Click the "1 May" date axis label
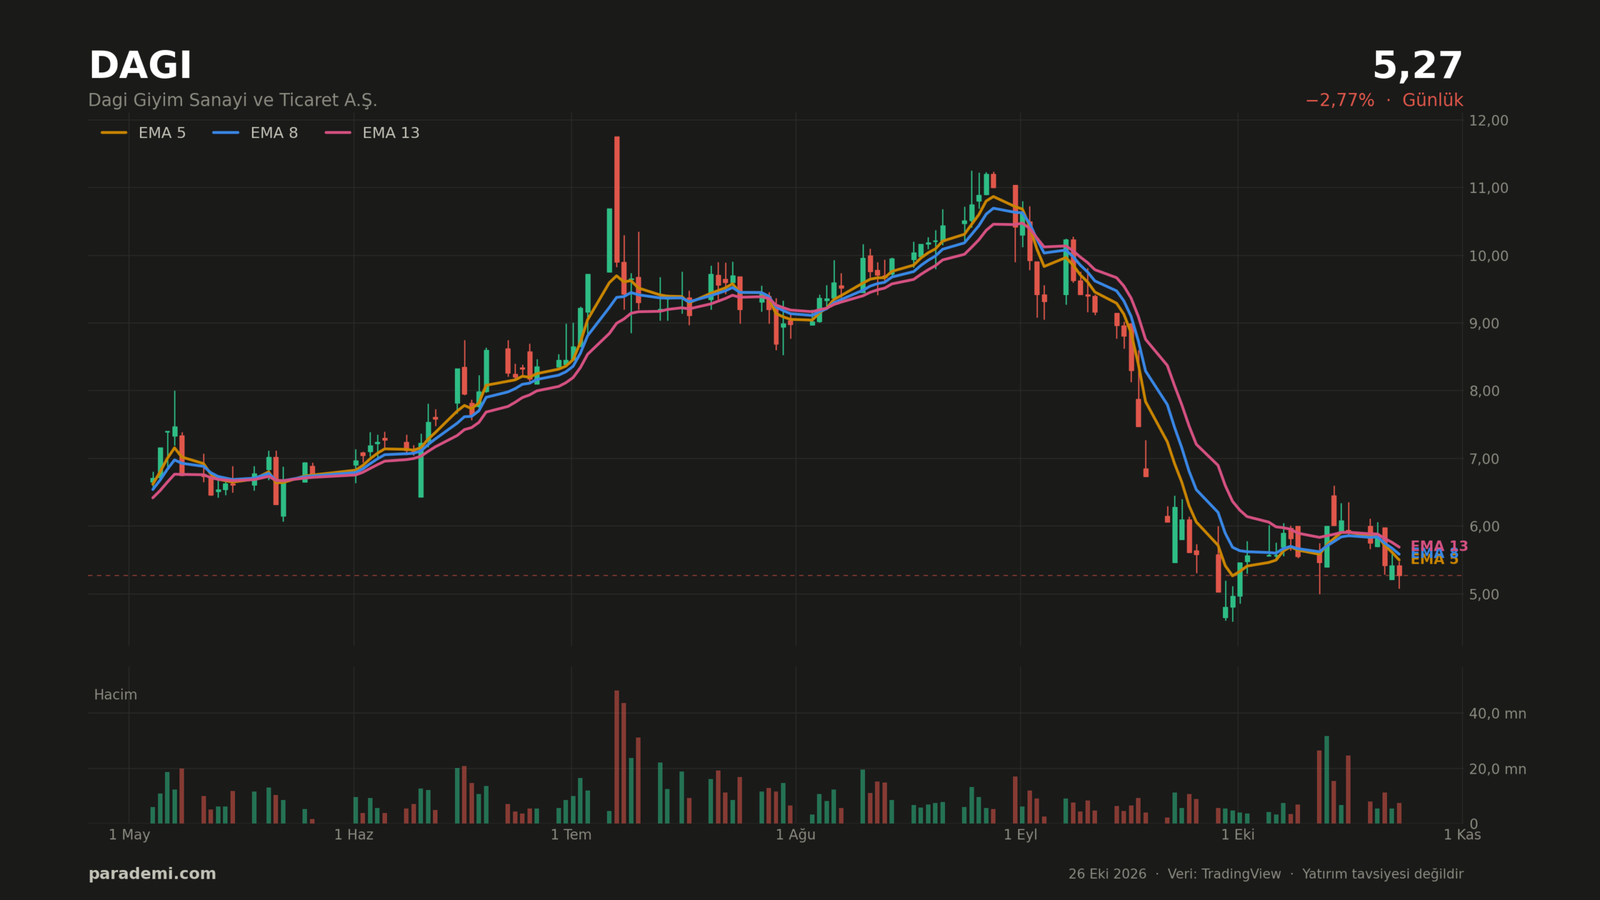 point(129,835)
